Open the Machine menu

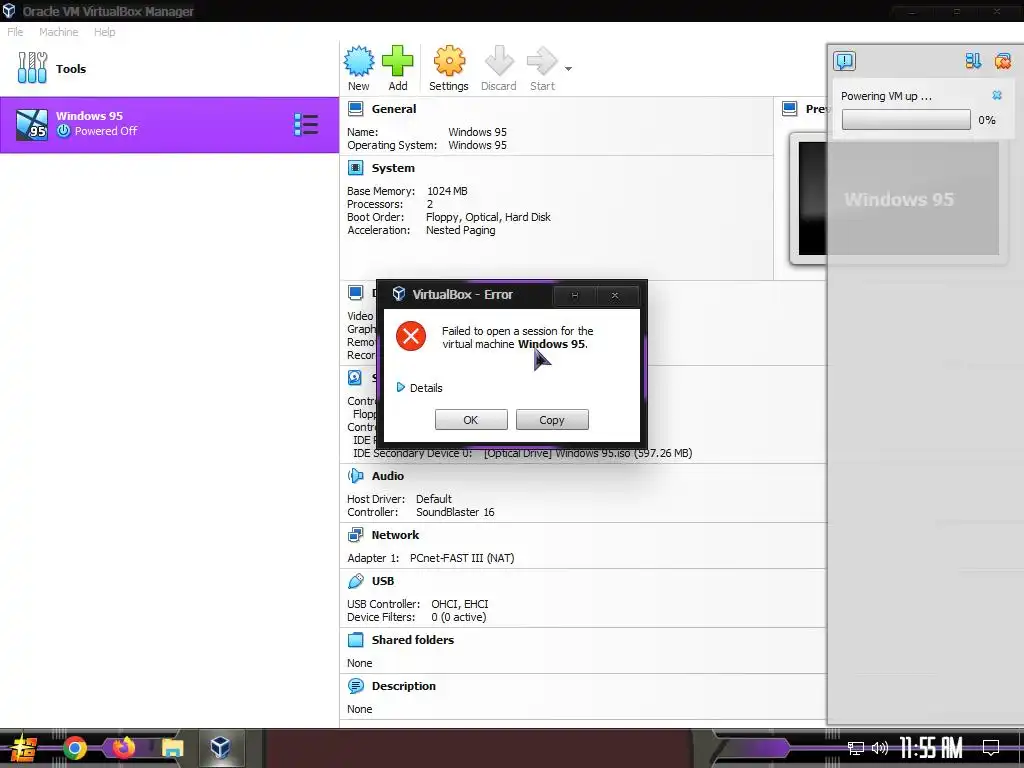pos(58,32)
